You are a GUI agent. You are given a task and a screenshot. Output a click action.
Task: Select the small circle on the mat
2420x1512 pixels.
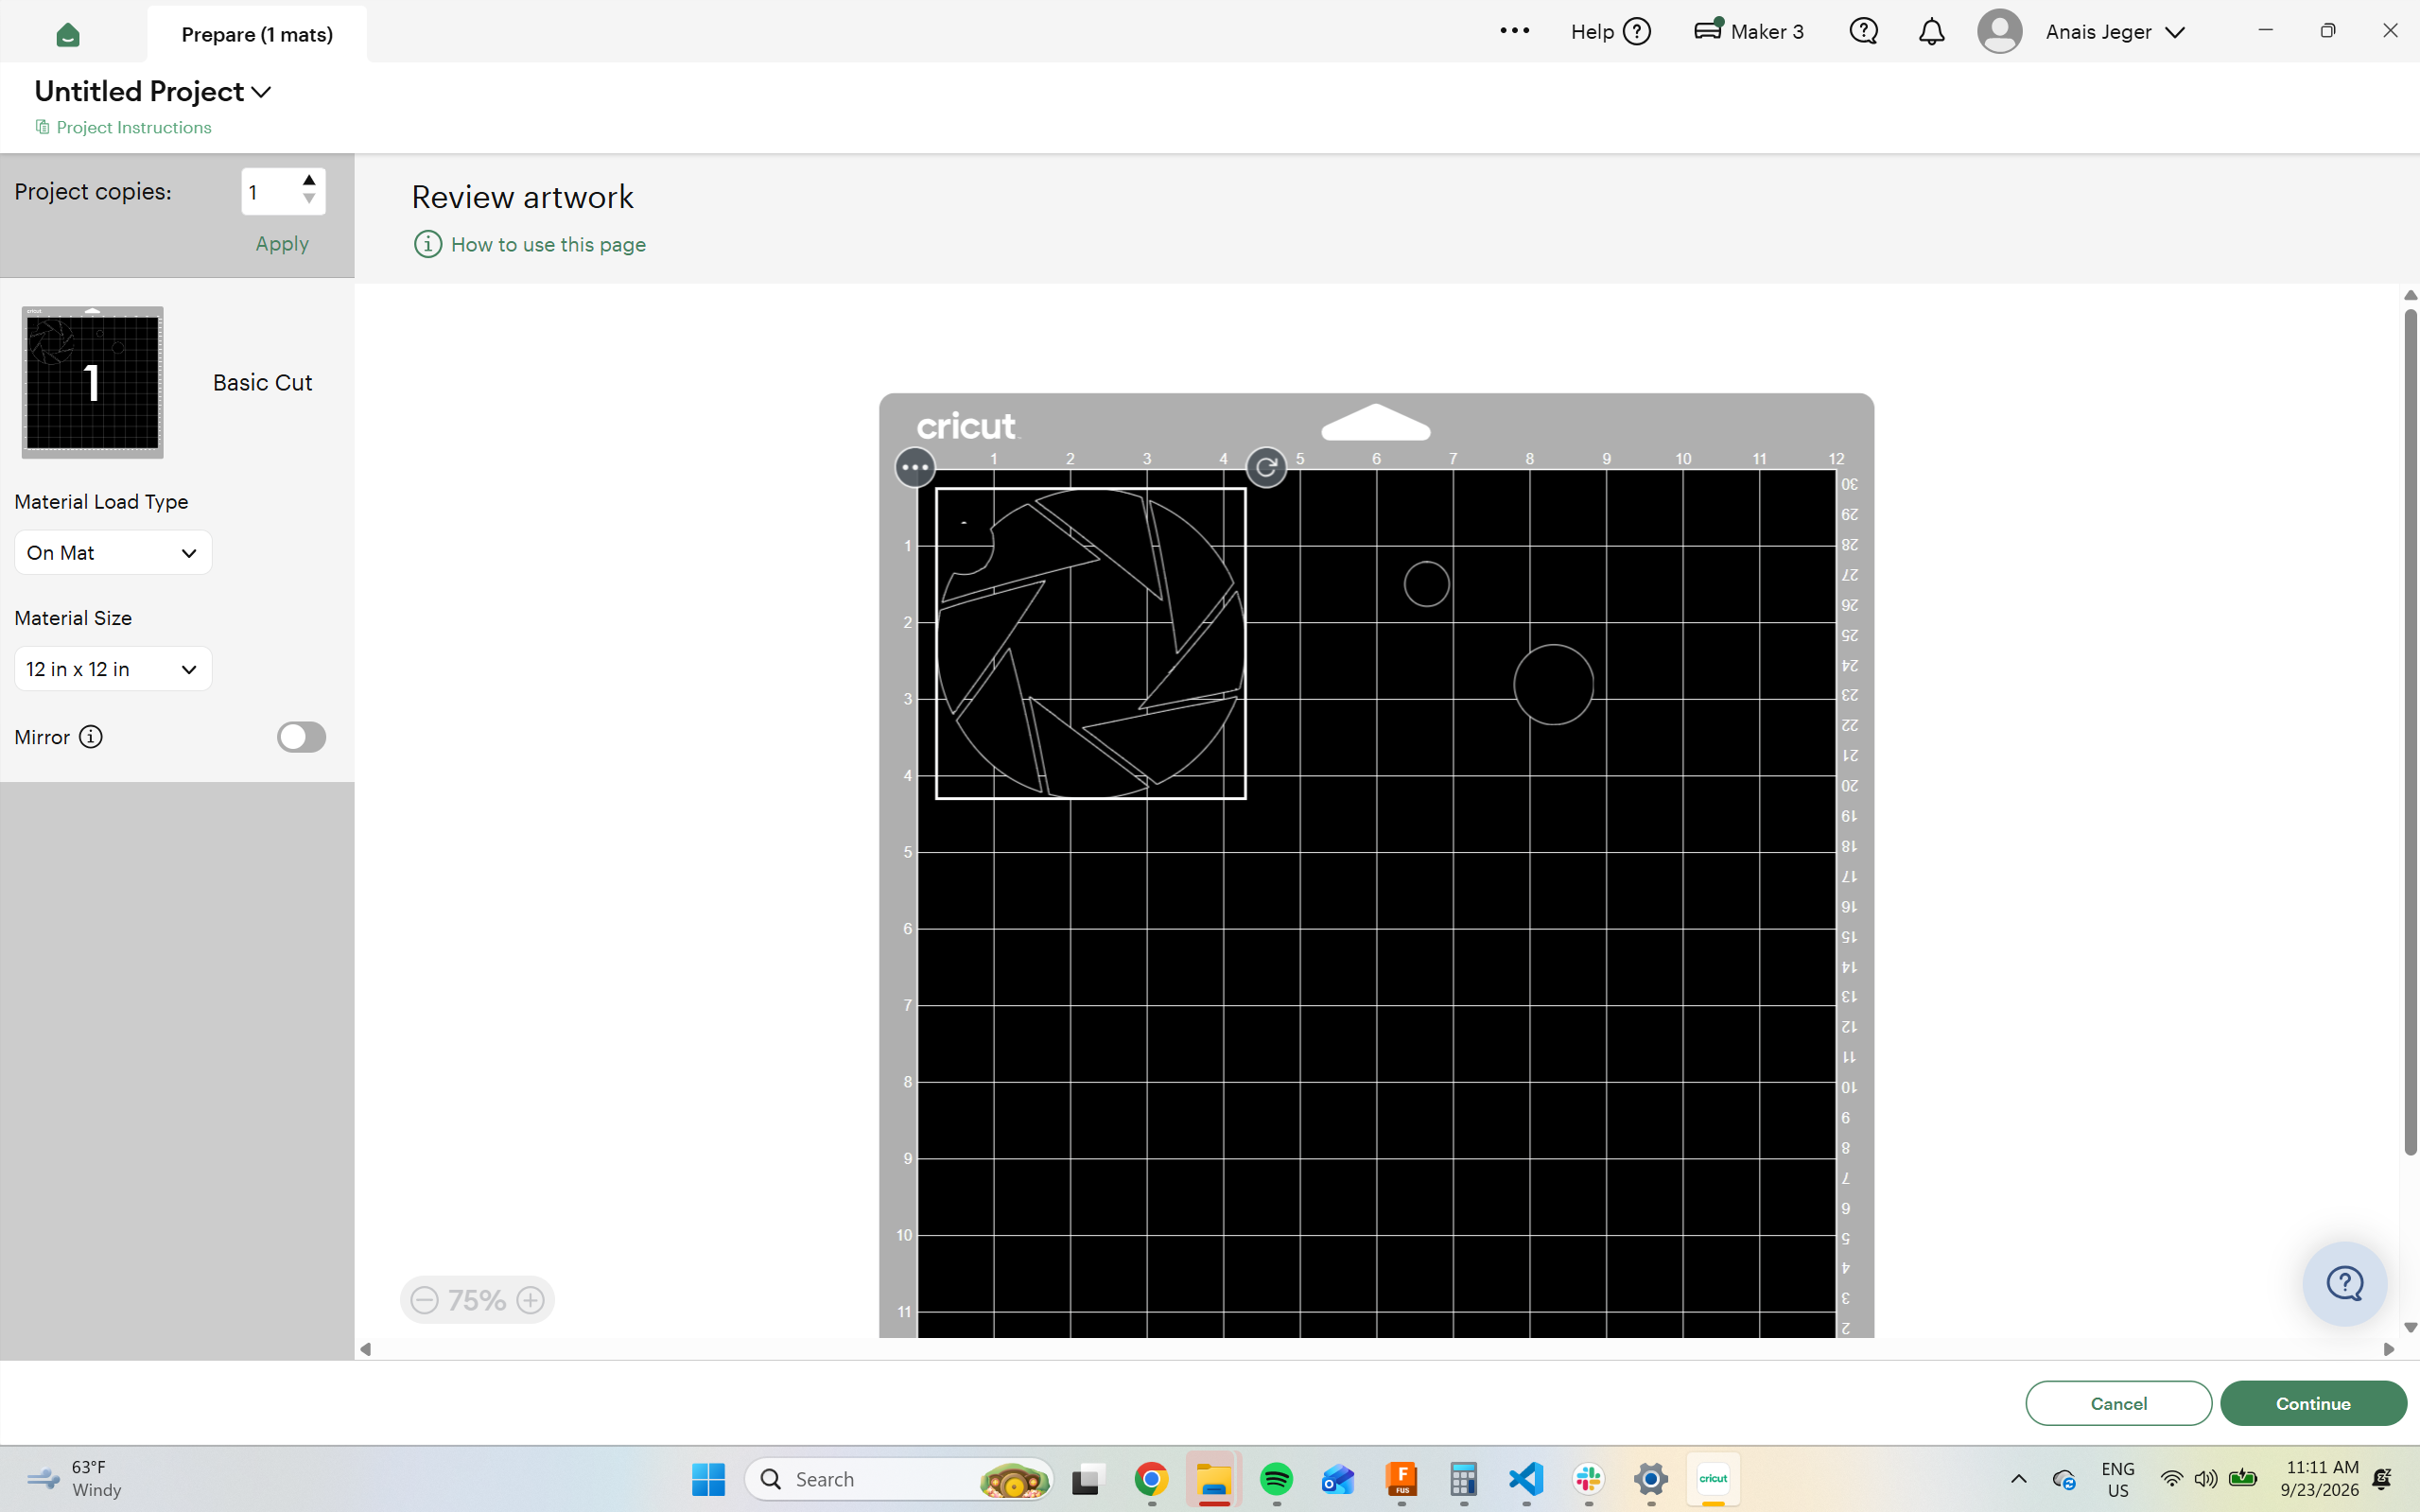tap(1426, 584)
